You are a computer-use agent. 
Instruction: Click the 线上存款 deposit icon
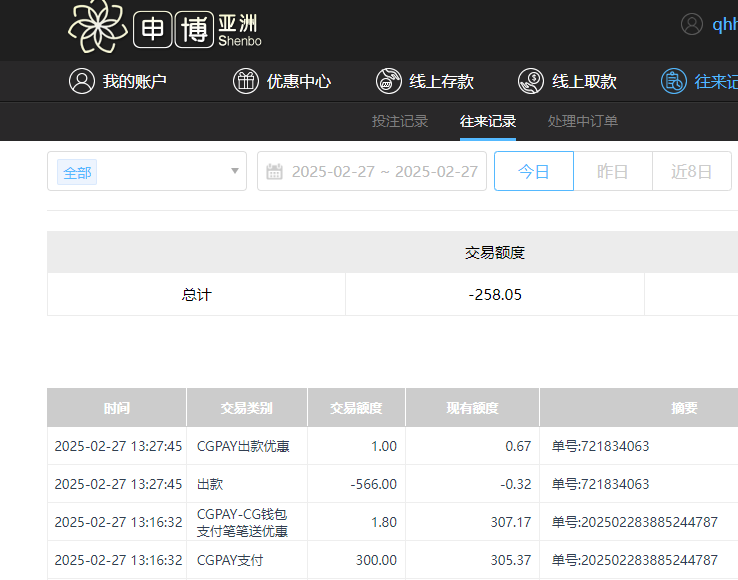coord(389,82)
